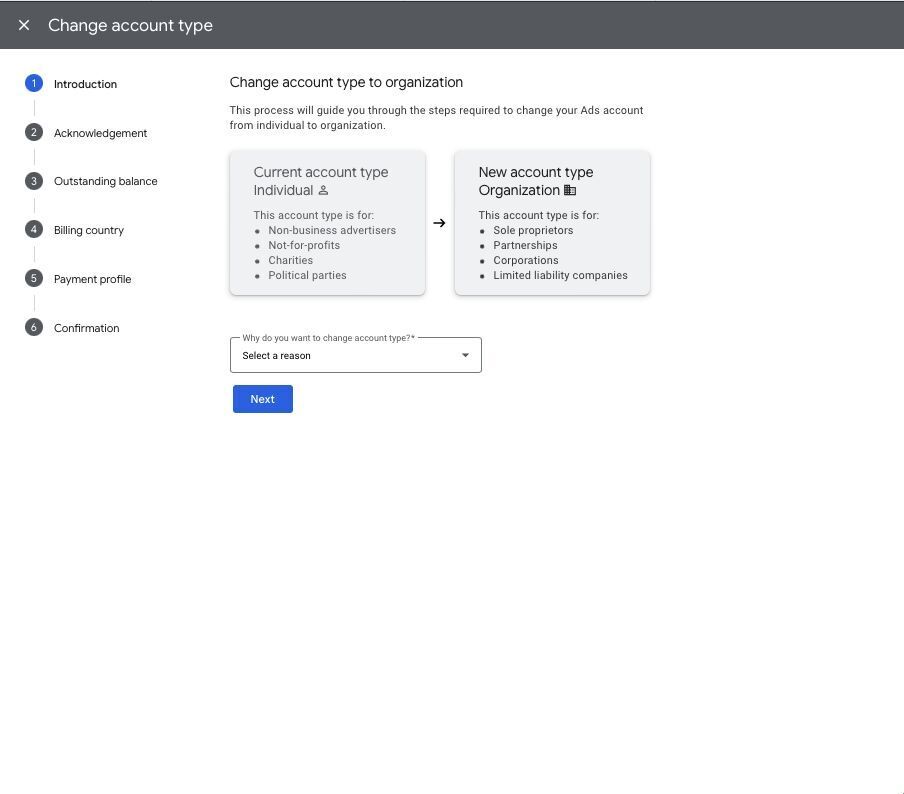This screenshot has height=794, width=904.
Task: Click the Current account type card
Action: (x=327, y=223)
